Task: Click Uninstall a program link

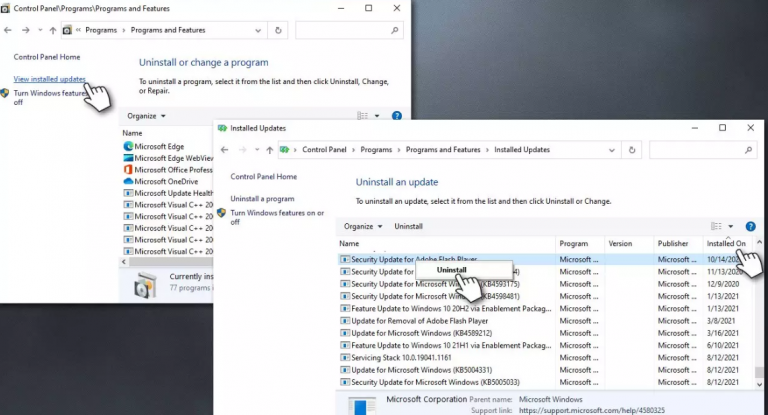Action: pyautogui.click(x=262, y=198)
